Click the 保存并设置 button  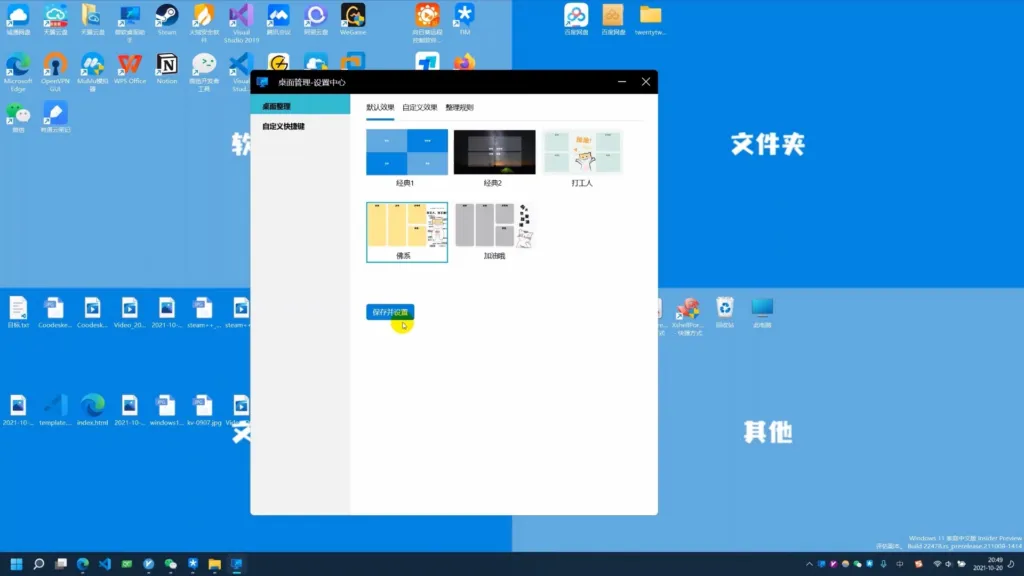click(390, 312)
